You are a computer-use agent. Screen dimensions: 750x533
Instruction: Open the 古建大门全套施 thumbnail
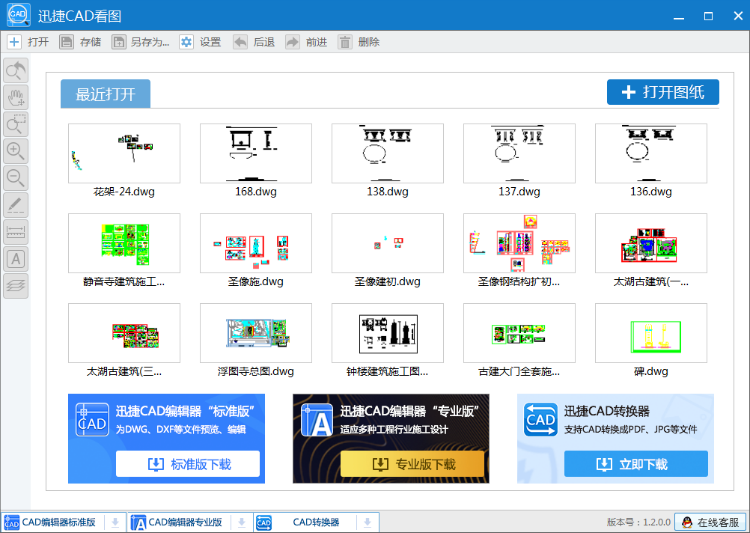tap(519, 333)
